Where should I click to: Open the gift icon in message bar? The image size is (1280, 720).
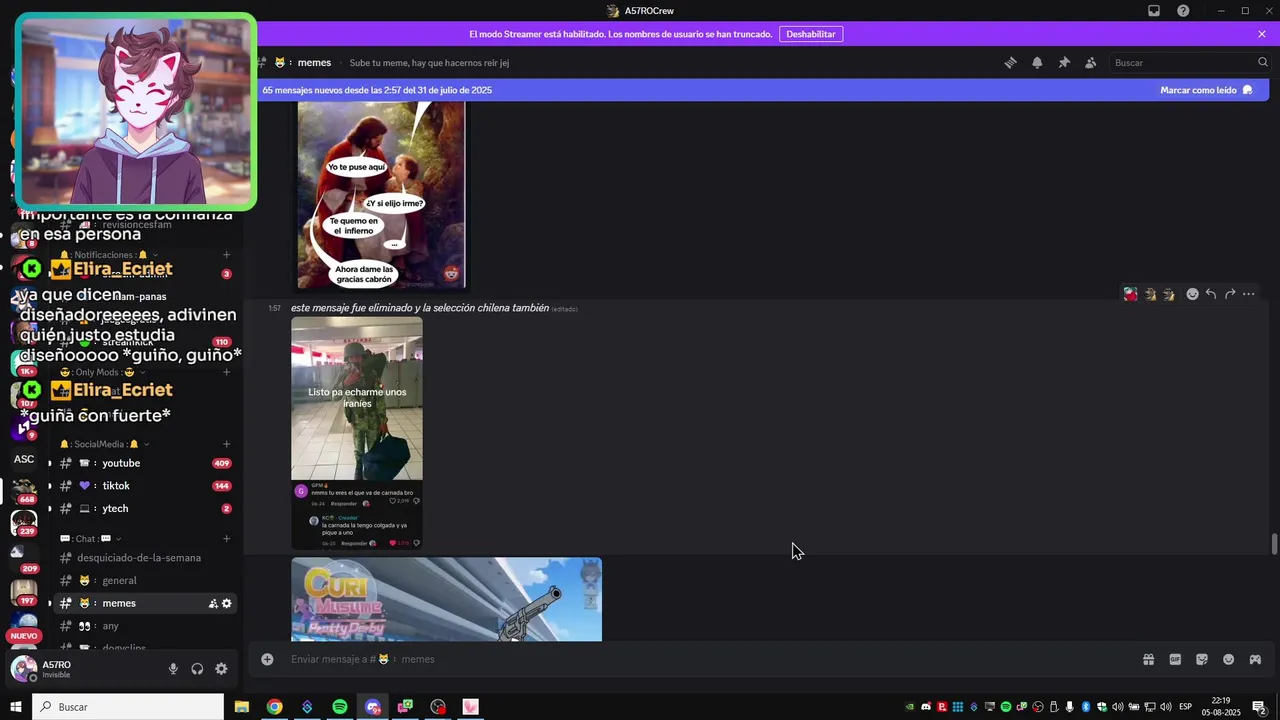[1148, 659]
